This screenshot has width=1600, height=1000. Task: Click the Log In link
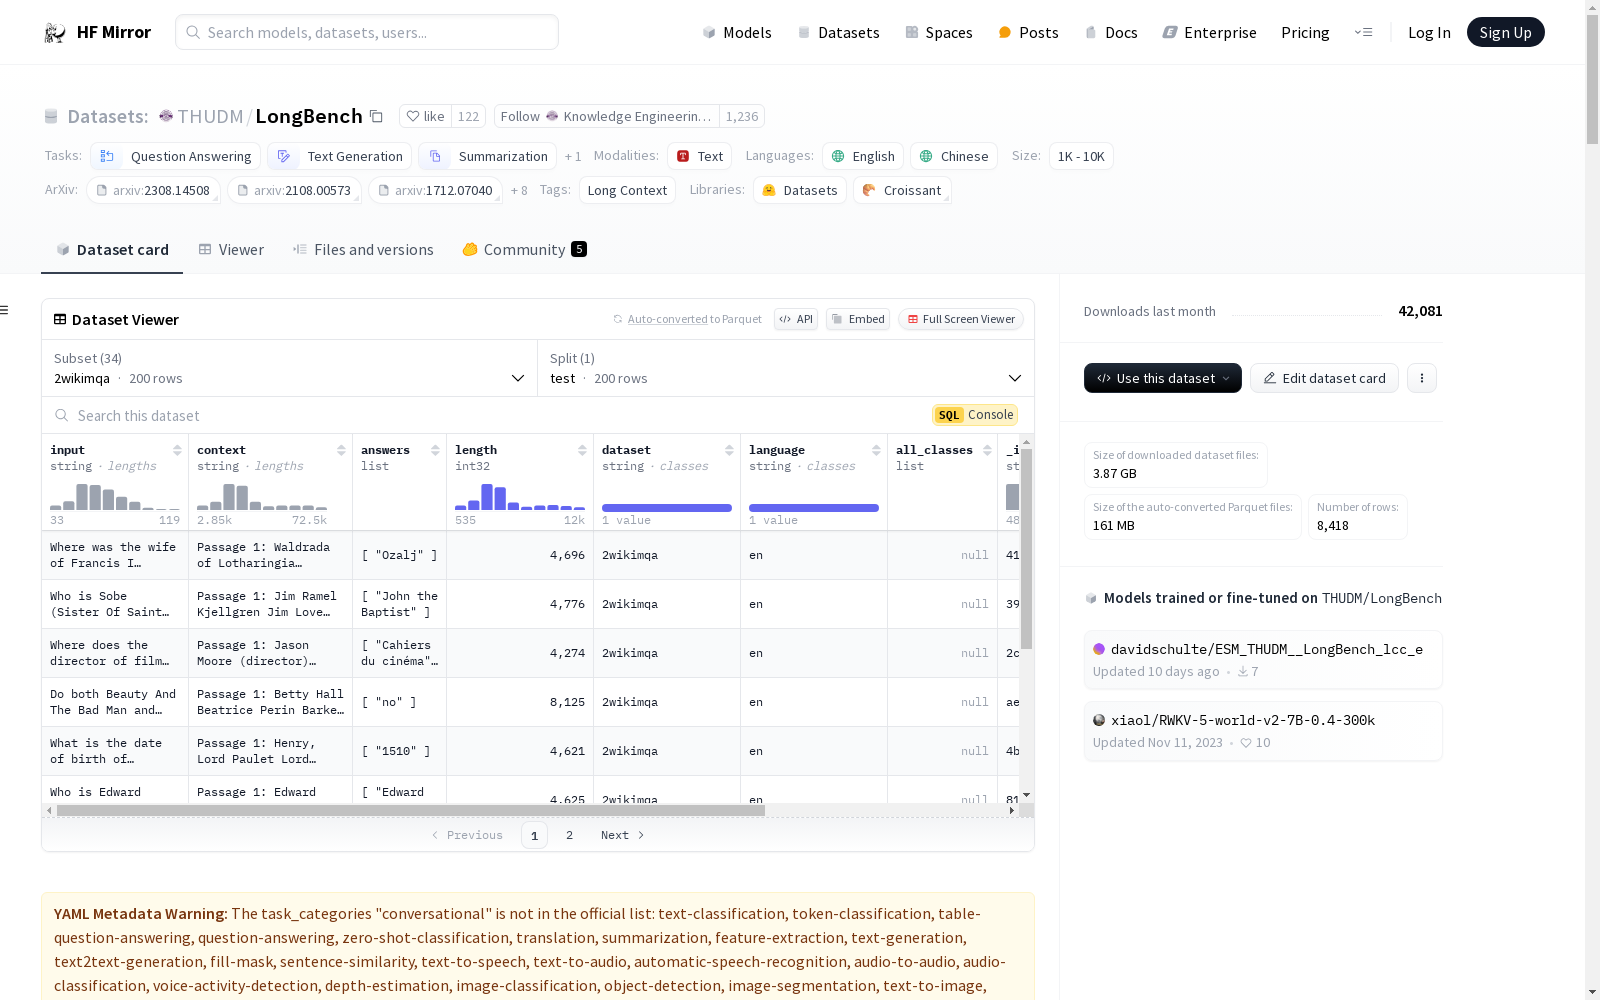point(1429,32)
